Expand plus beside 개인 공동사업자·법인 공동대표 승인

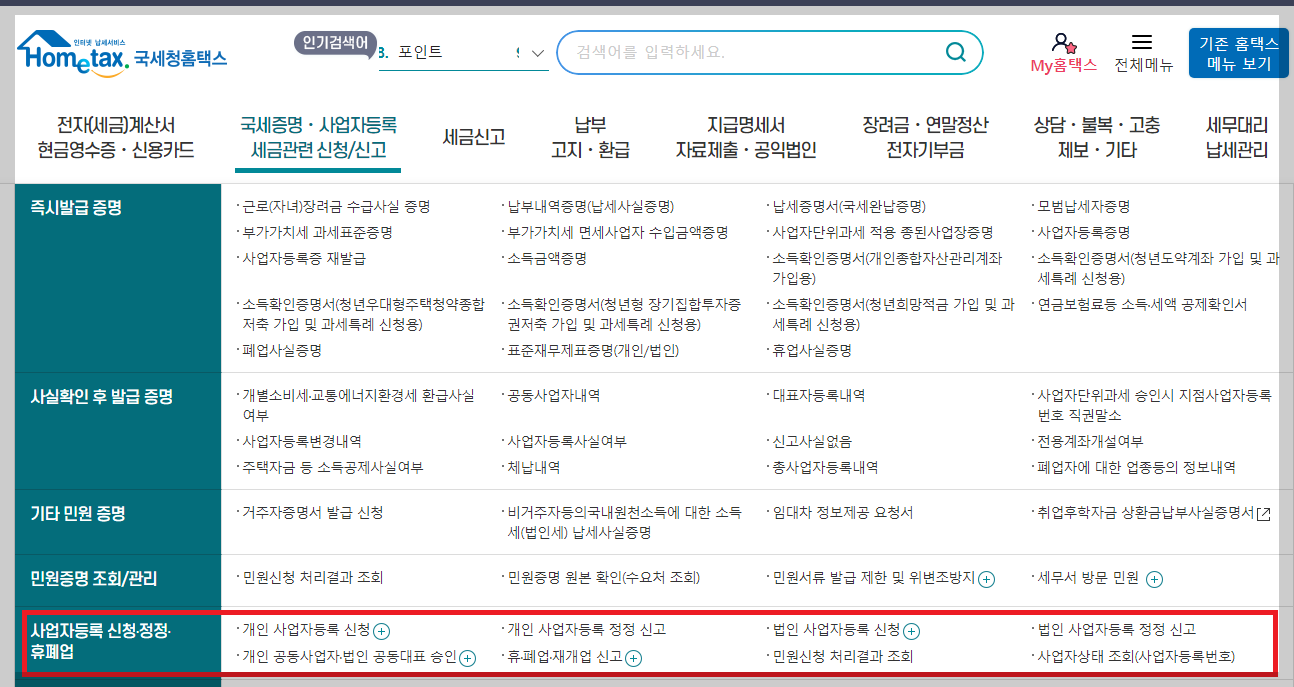467,658
